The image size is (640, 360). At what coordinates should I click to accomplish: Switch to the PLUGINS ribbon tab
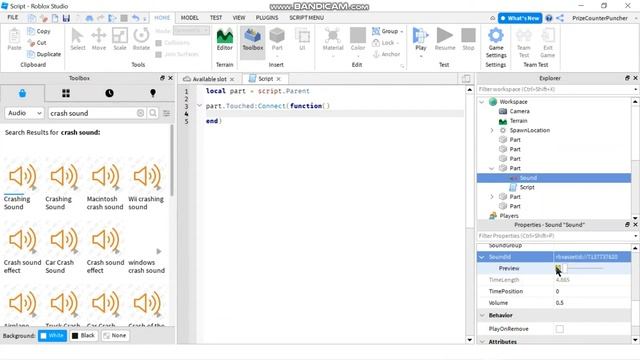[x=267, y=18]
